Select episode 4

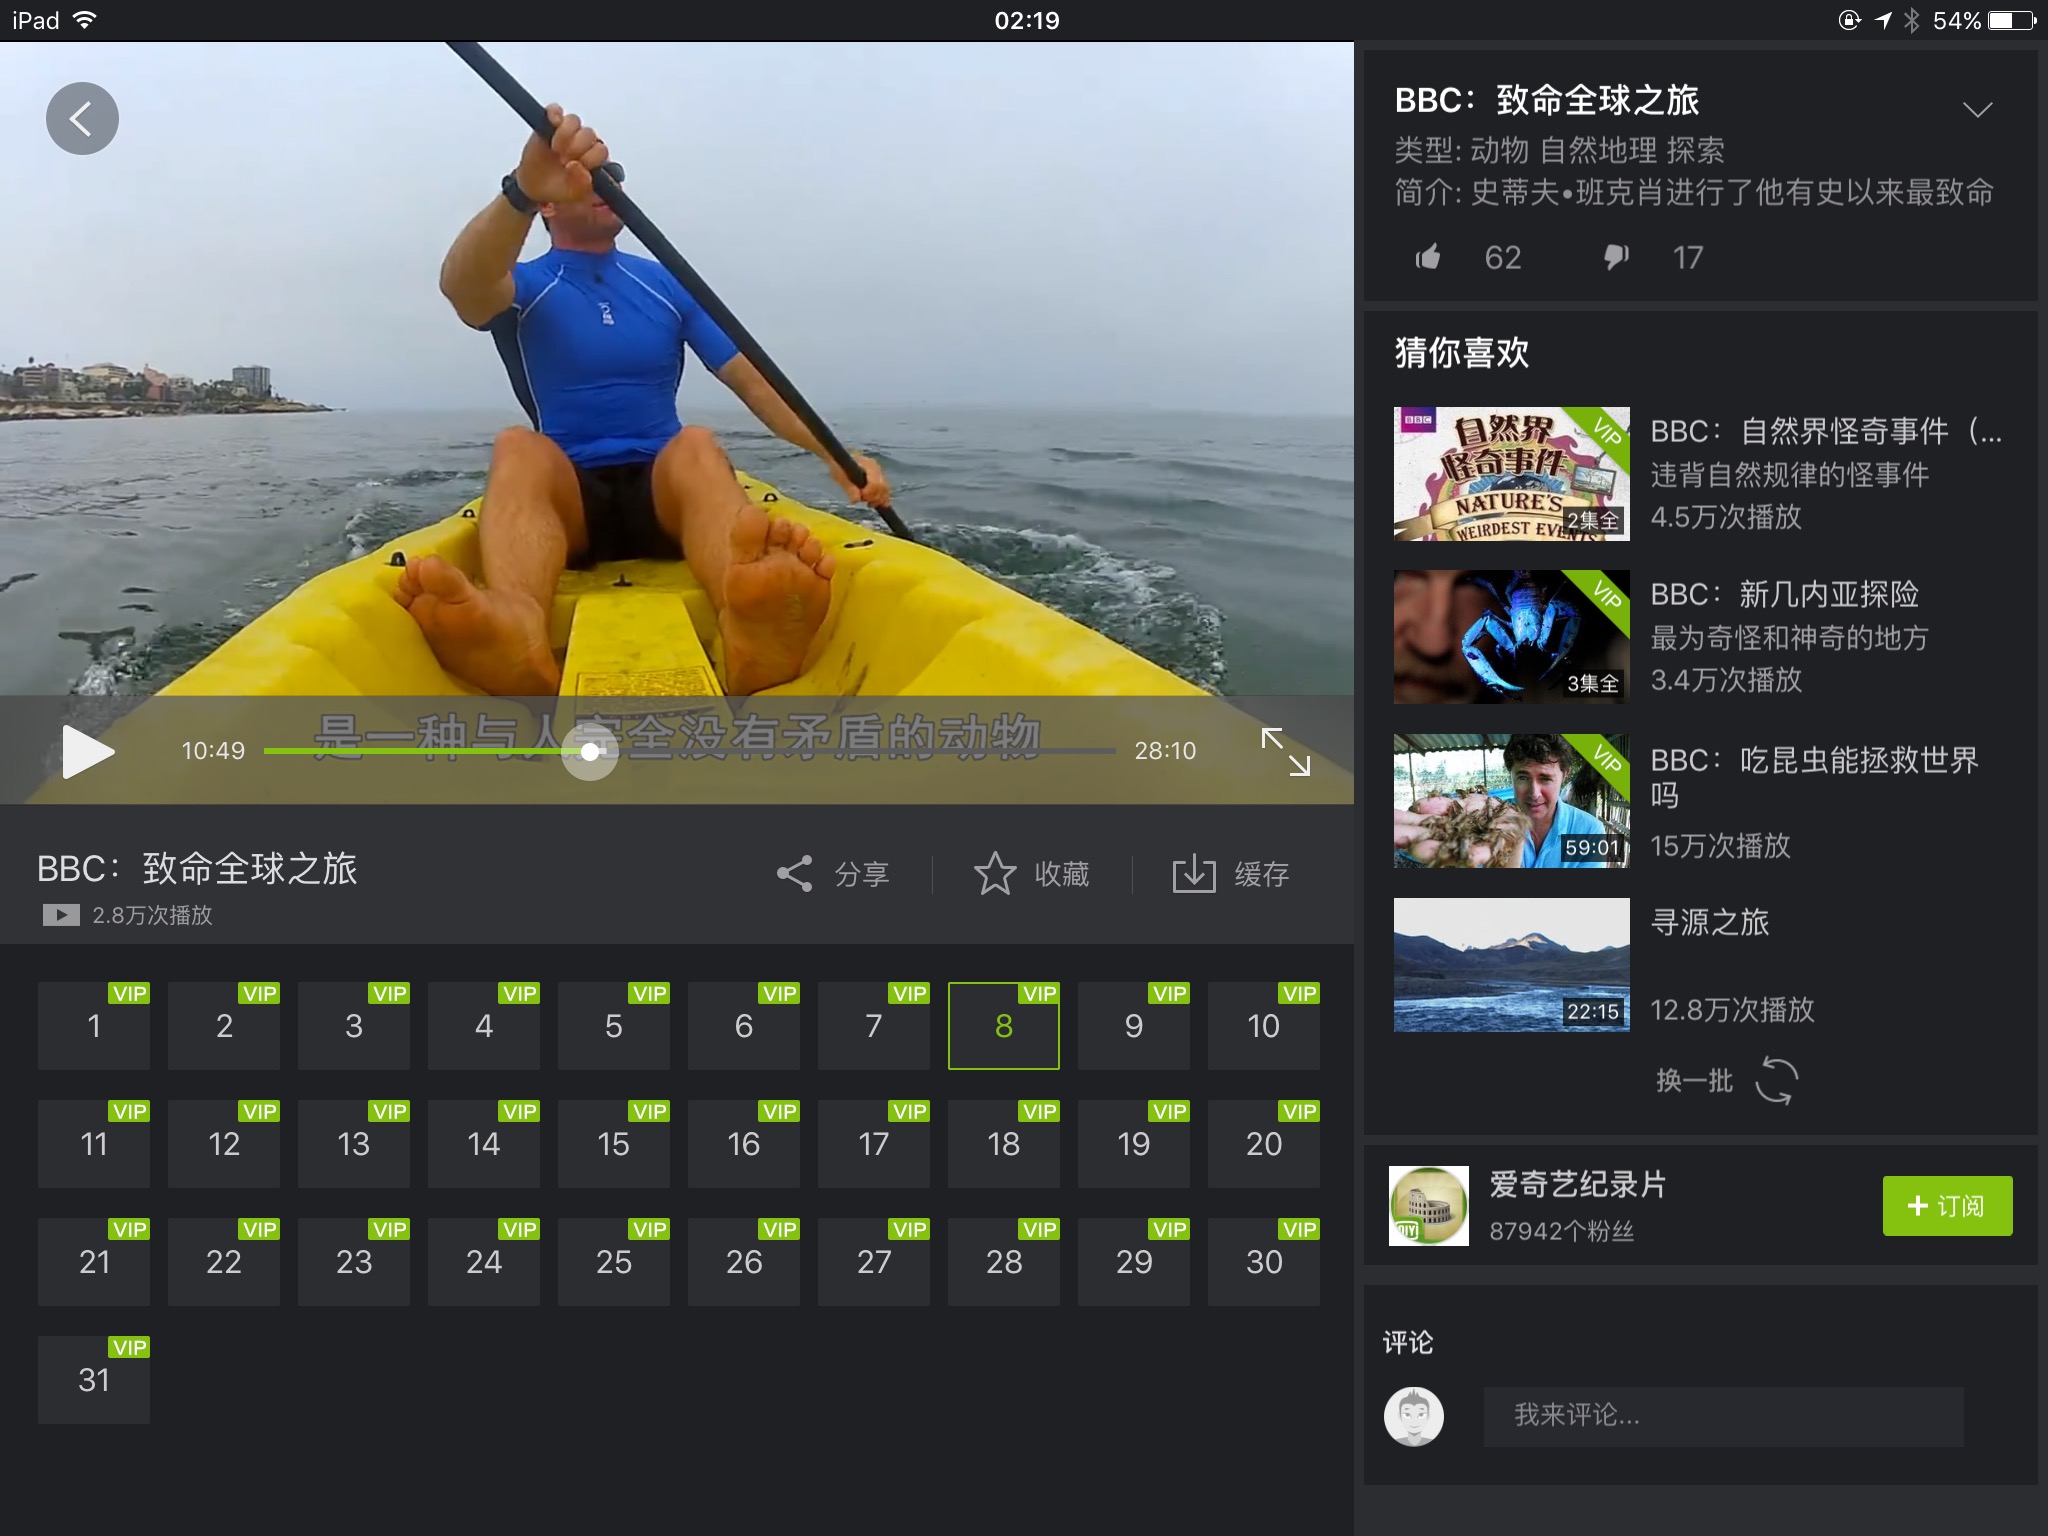(x=484, y=1026)
